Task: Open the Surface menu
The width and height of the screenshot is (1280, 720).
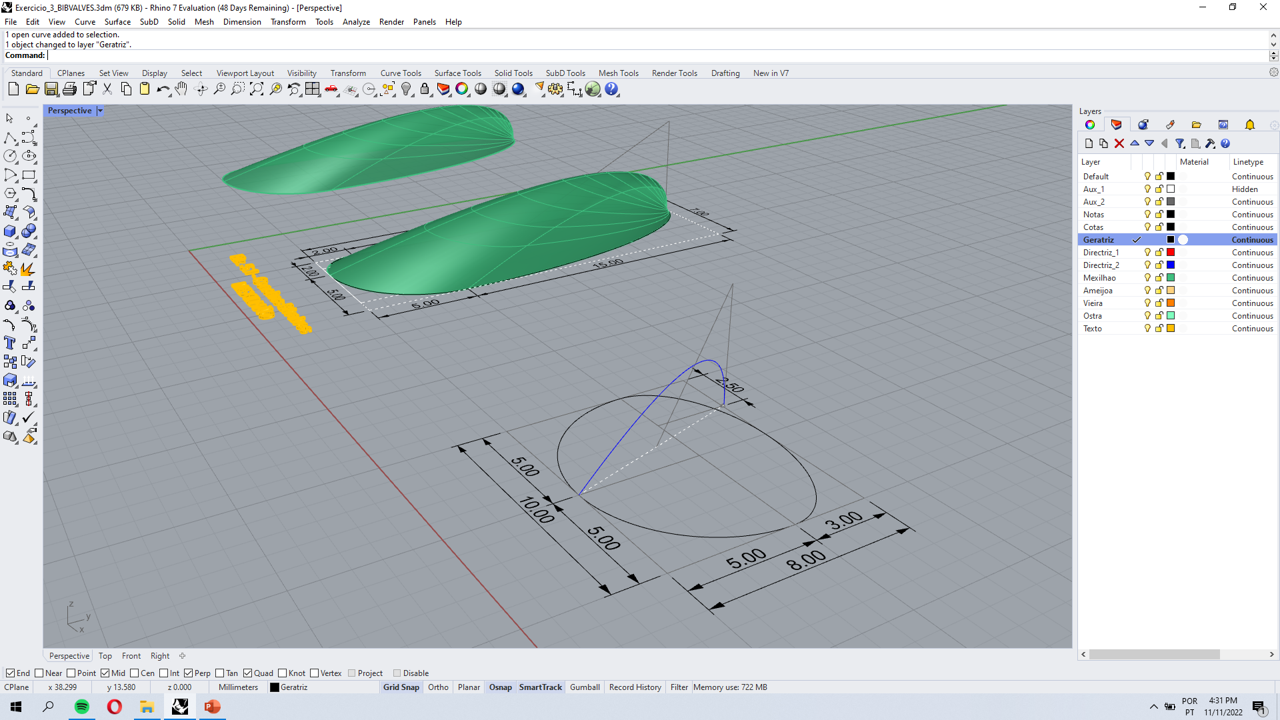Action: pyautogui.click(x=117, y=21)
